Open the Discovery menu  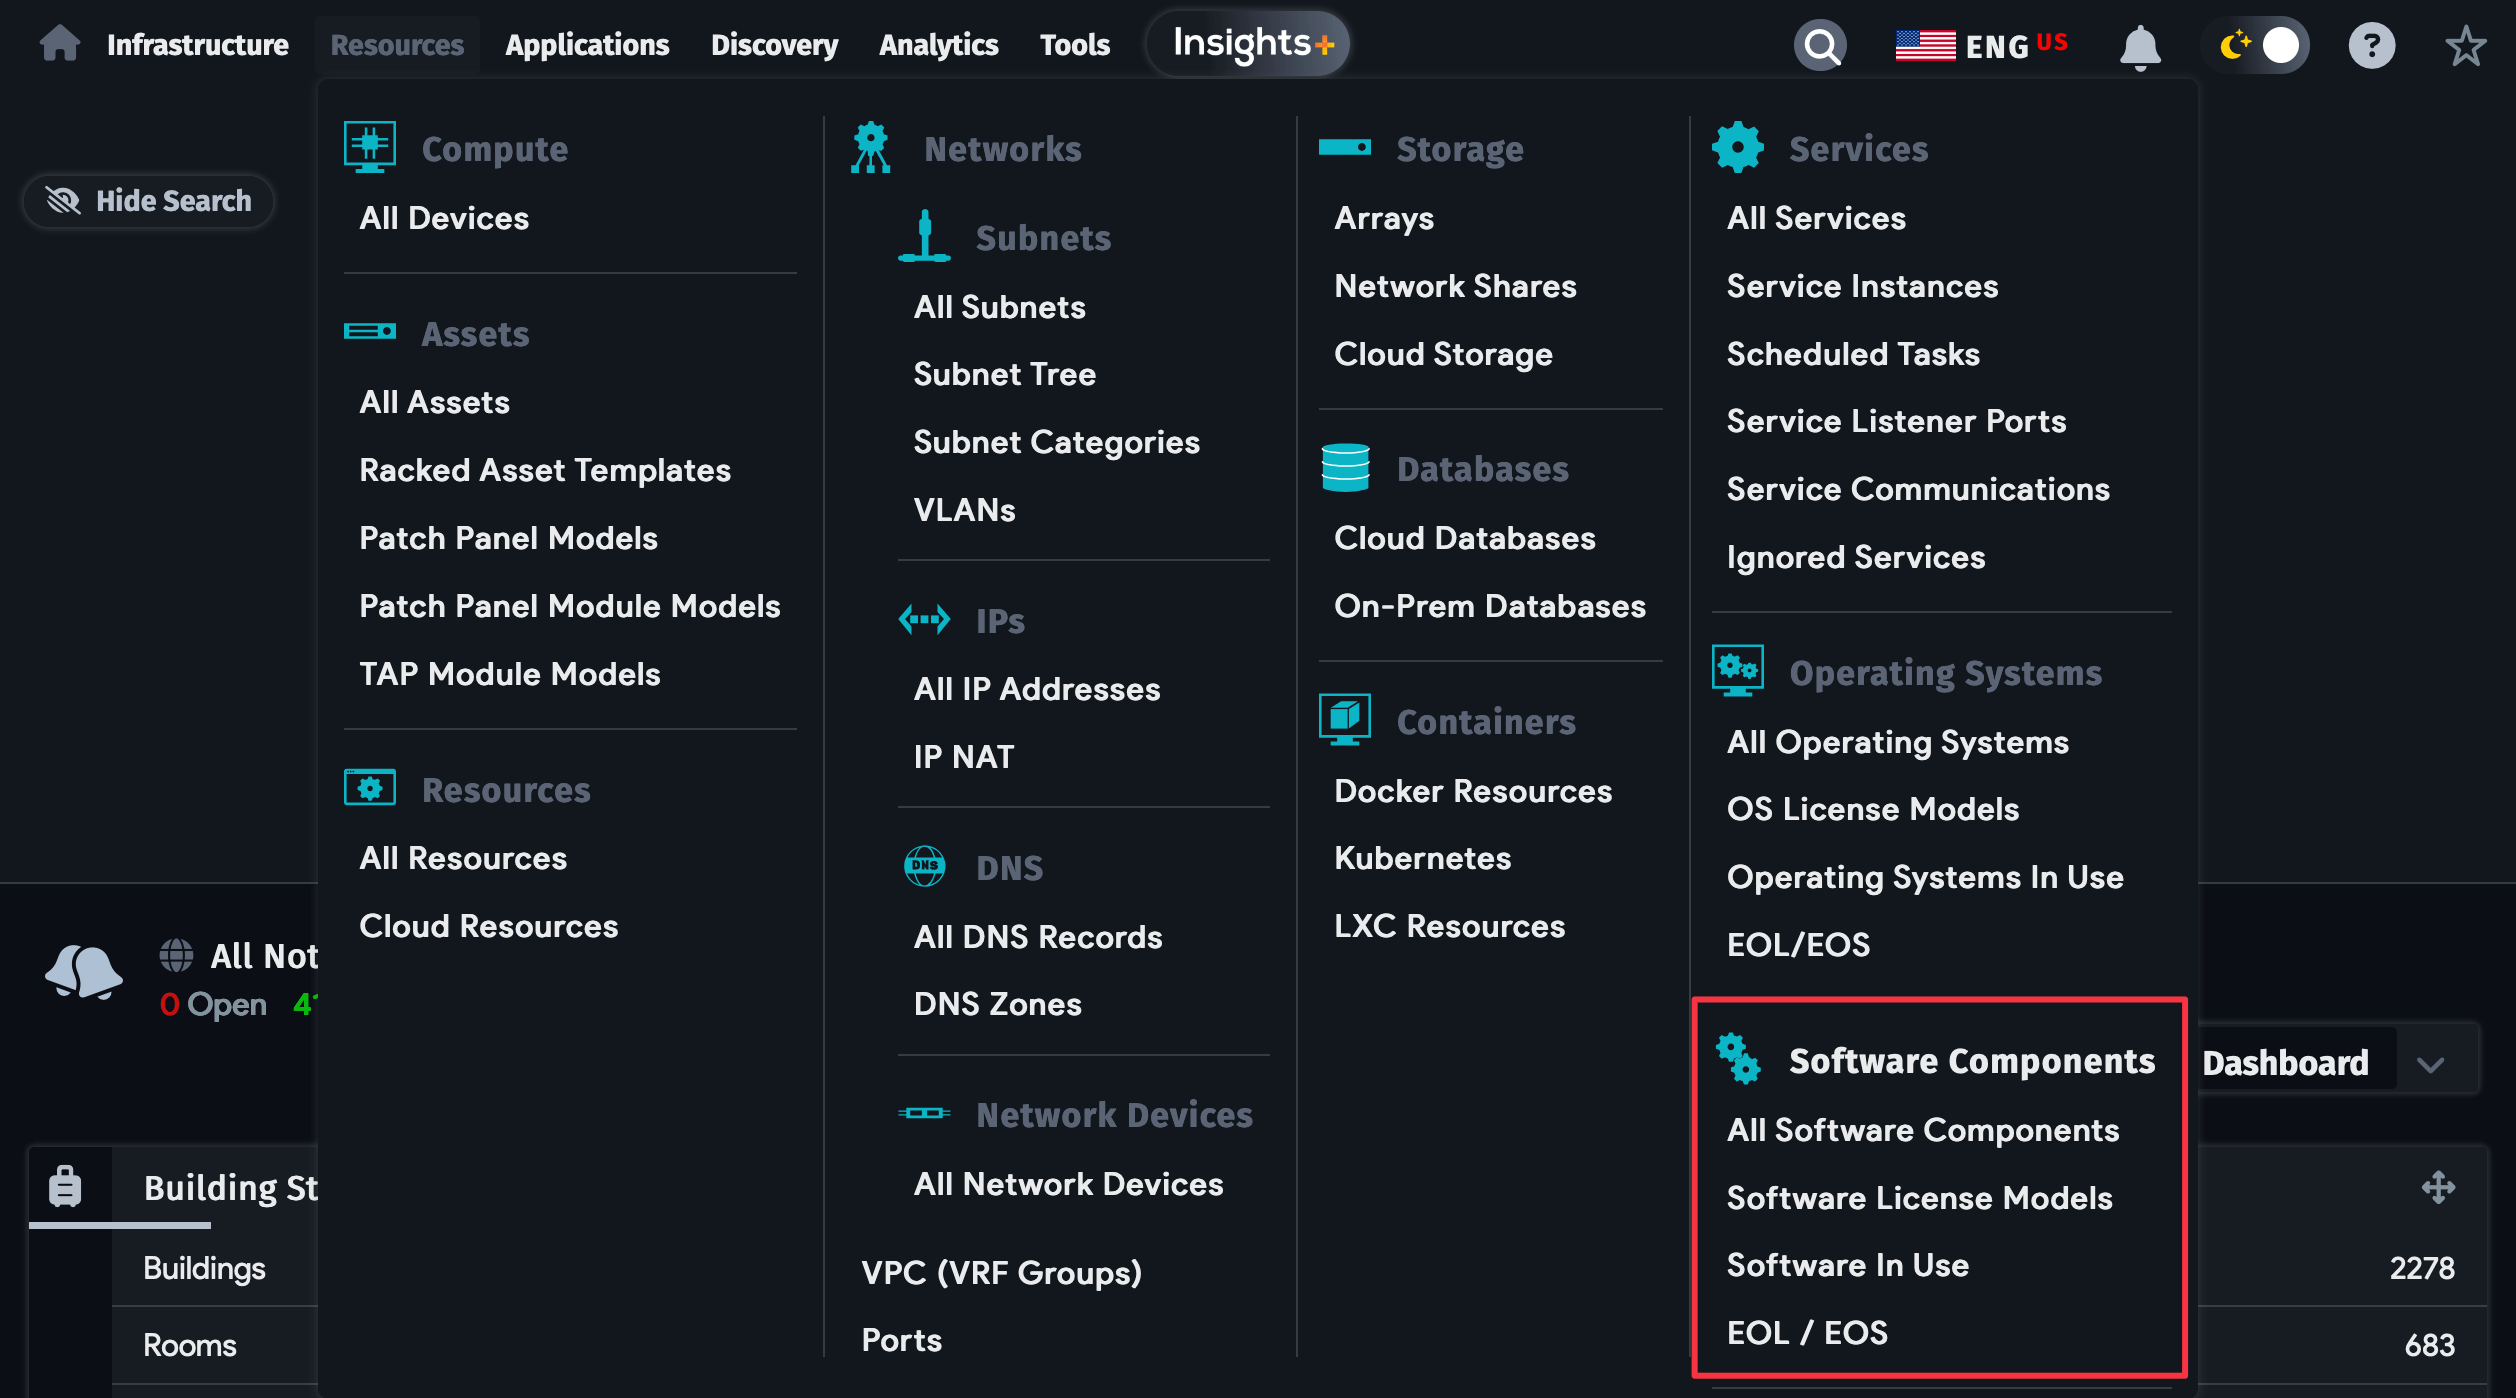click(774, 45)
